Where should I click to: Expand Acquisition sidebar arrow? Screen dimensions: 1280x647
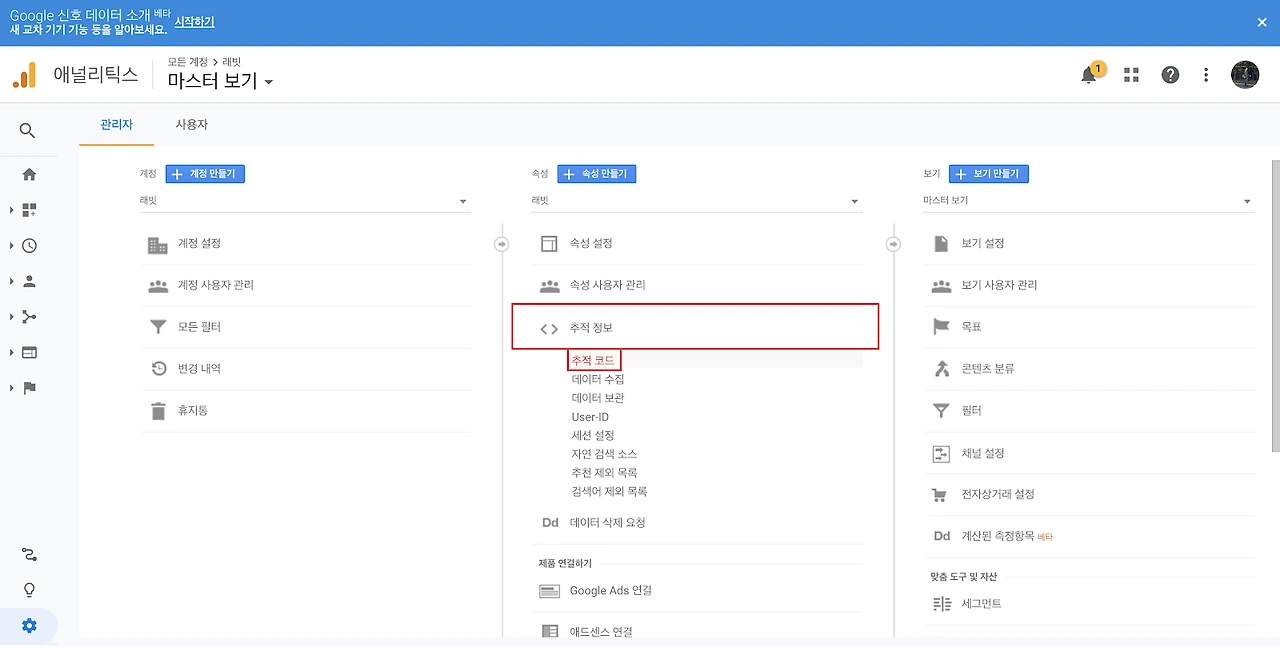coord(11,317)
